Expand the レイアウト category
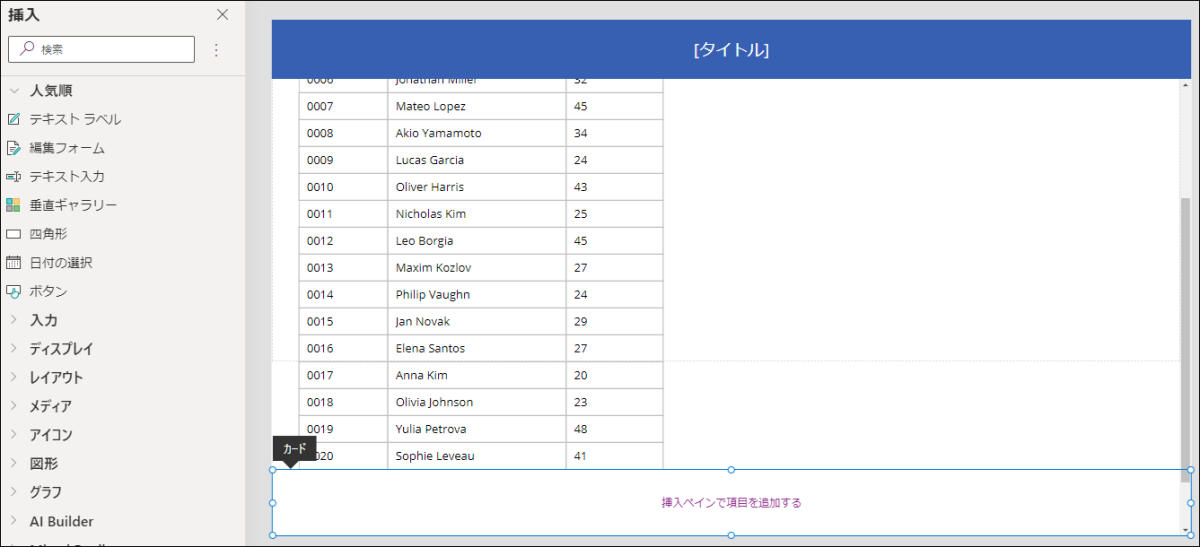 [14, 378]
